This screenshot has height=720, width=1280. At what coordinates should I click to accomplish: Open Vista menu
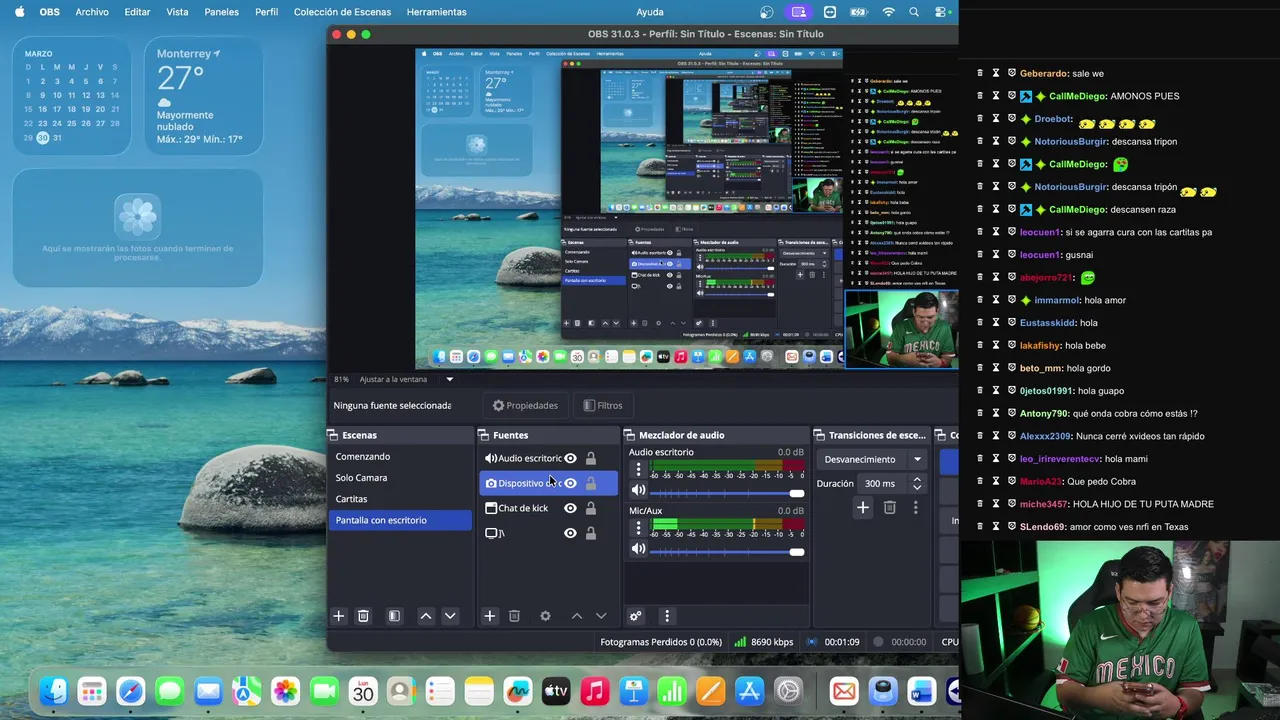177,12
